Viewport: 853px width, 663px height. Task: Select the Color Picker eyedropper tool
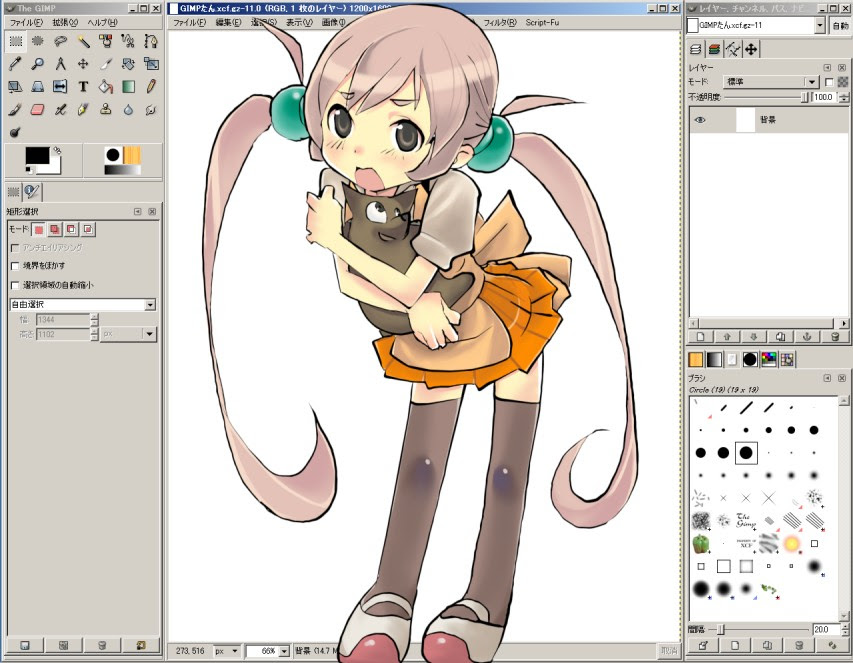click(15, 64)
